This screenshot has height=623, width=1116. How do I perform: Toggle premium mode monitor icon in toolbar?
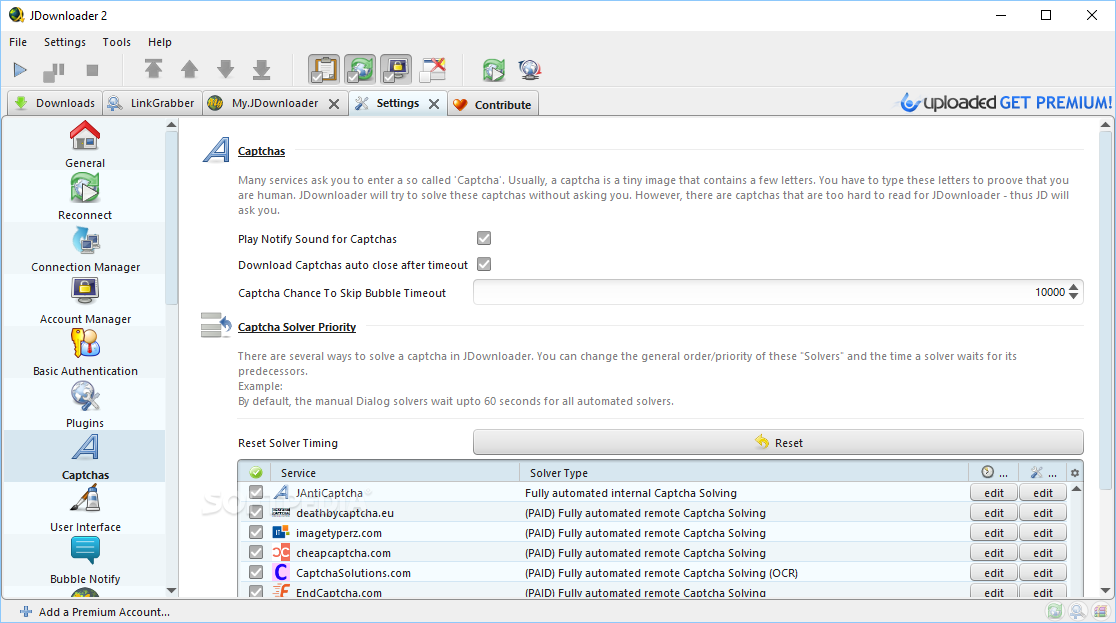[x=396, y=70]
